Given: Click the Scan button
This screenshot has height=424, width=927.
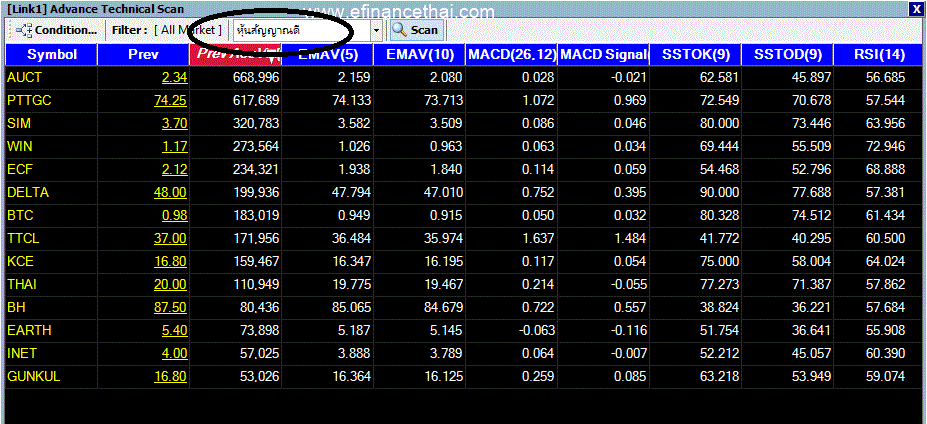Looking at the screenshot, I should [x=415, y=30].
